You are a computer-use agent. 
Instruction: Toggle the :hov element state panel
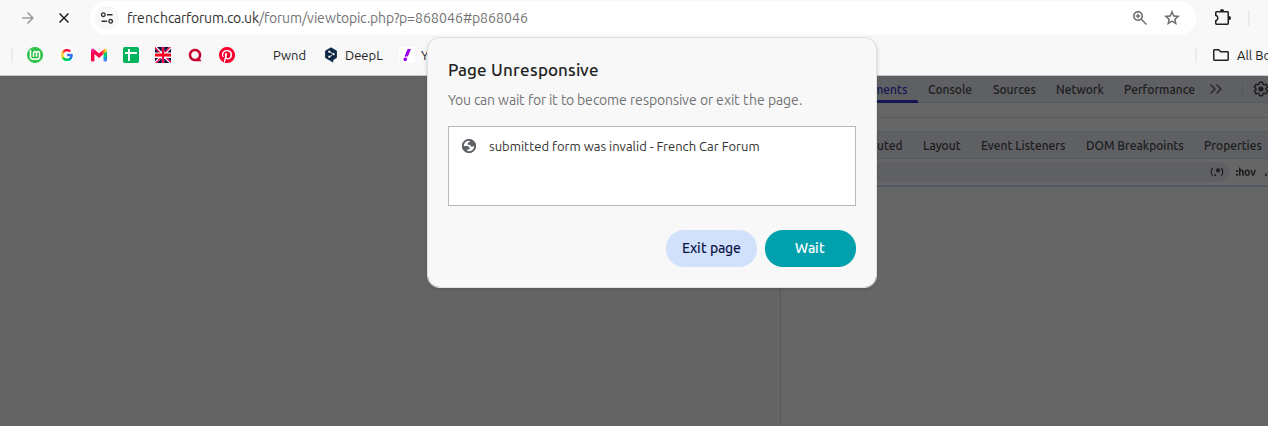coord(1244,172)
